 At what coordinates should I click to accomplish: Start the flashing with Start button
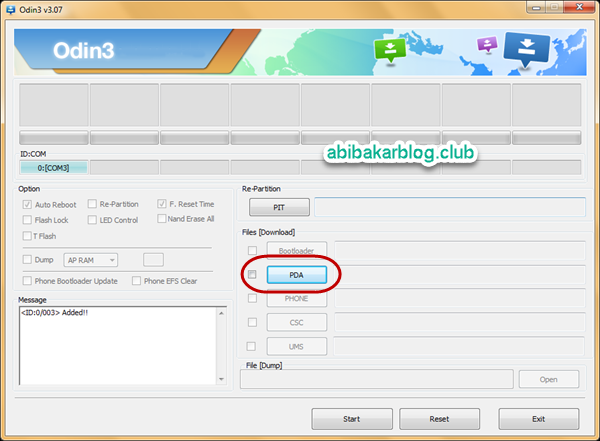pyautogui.click(x=352, y=419)
